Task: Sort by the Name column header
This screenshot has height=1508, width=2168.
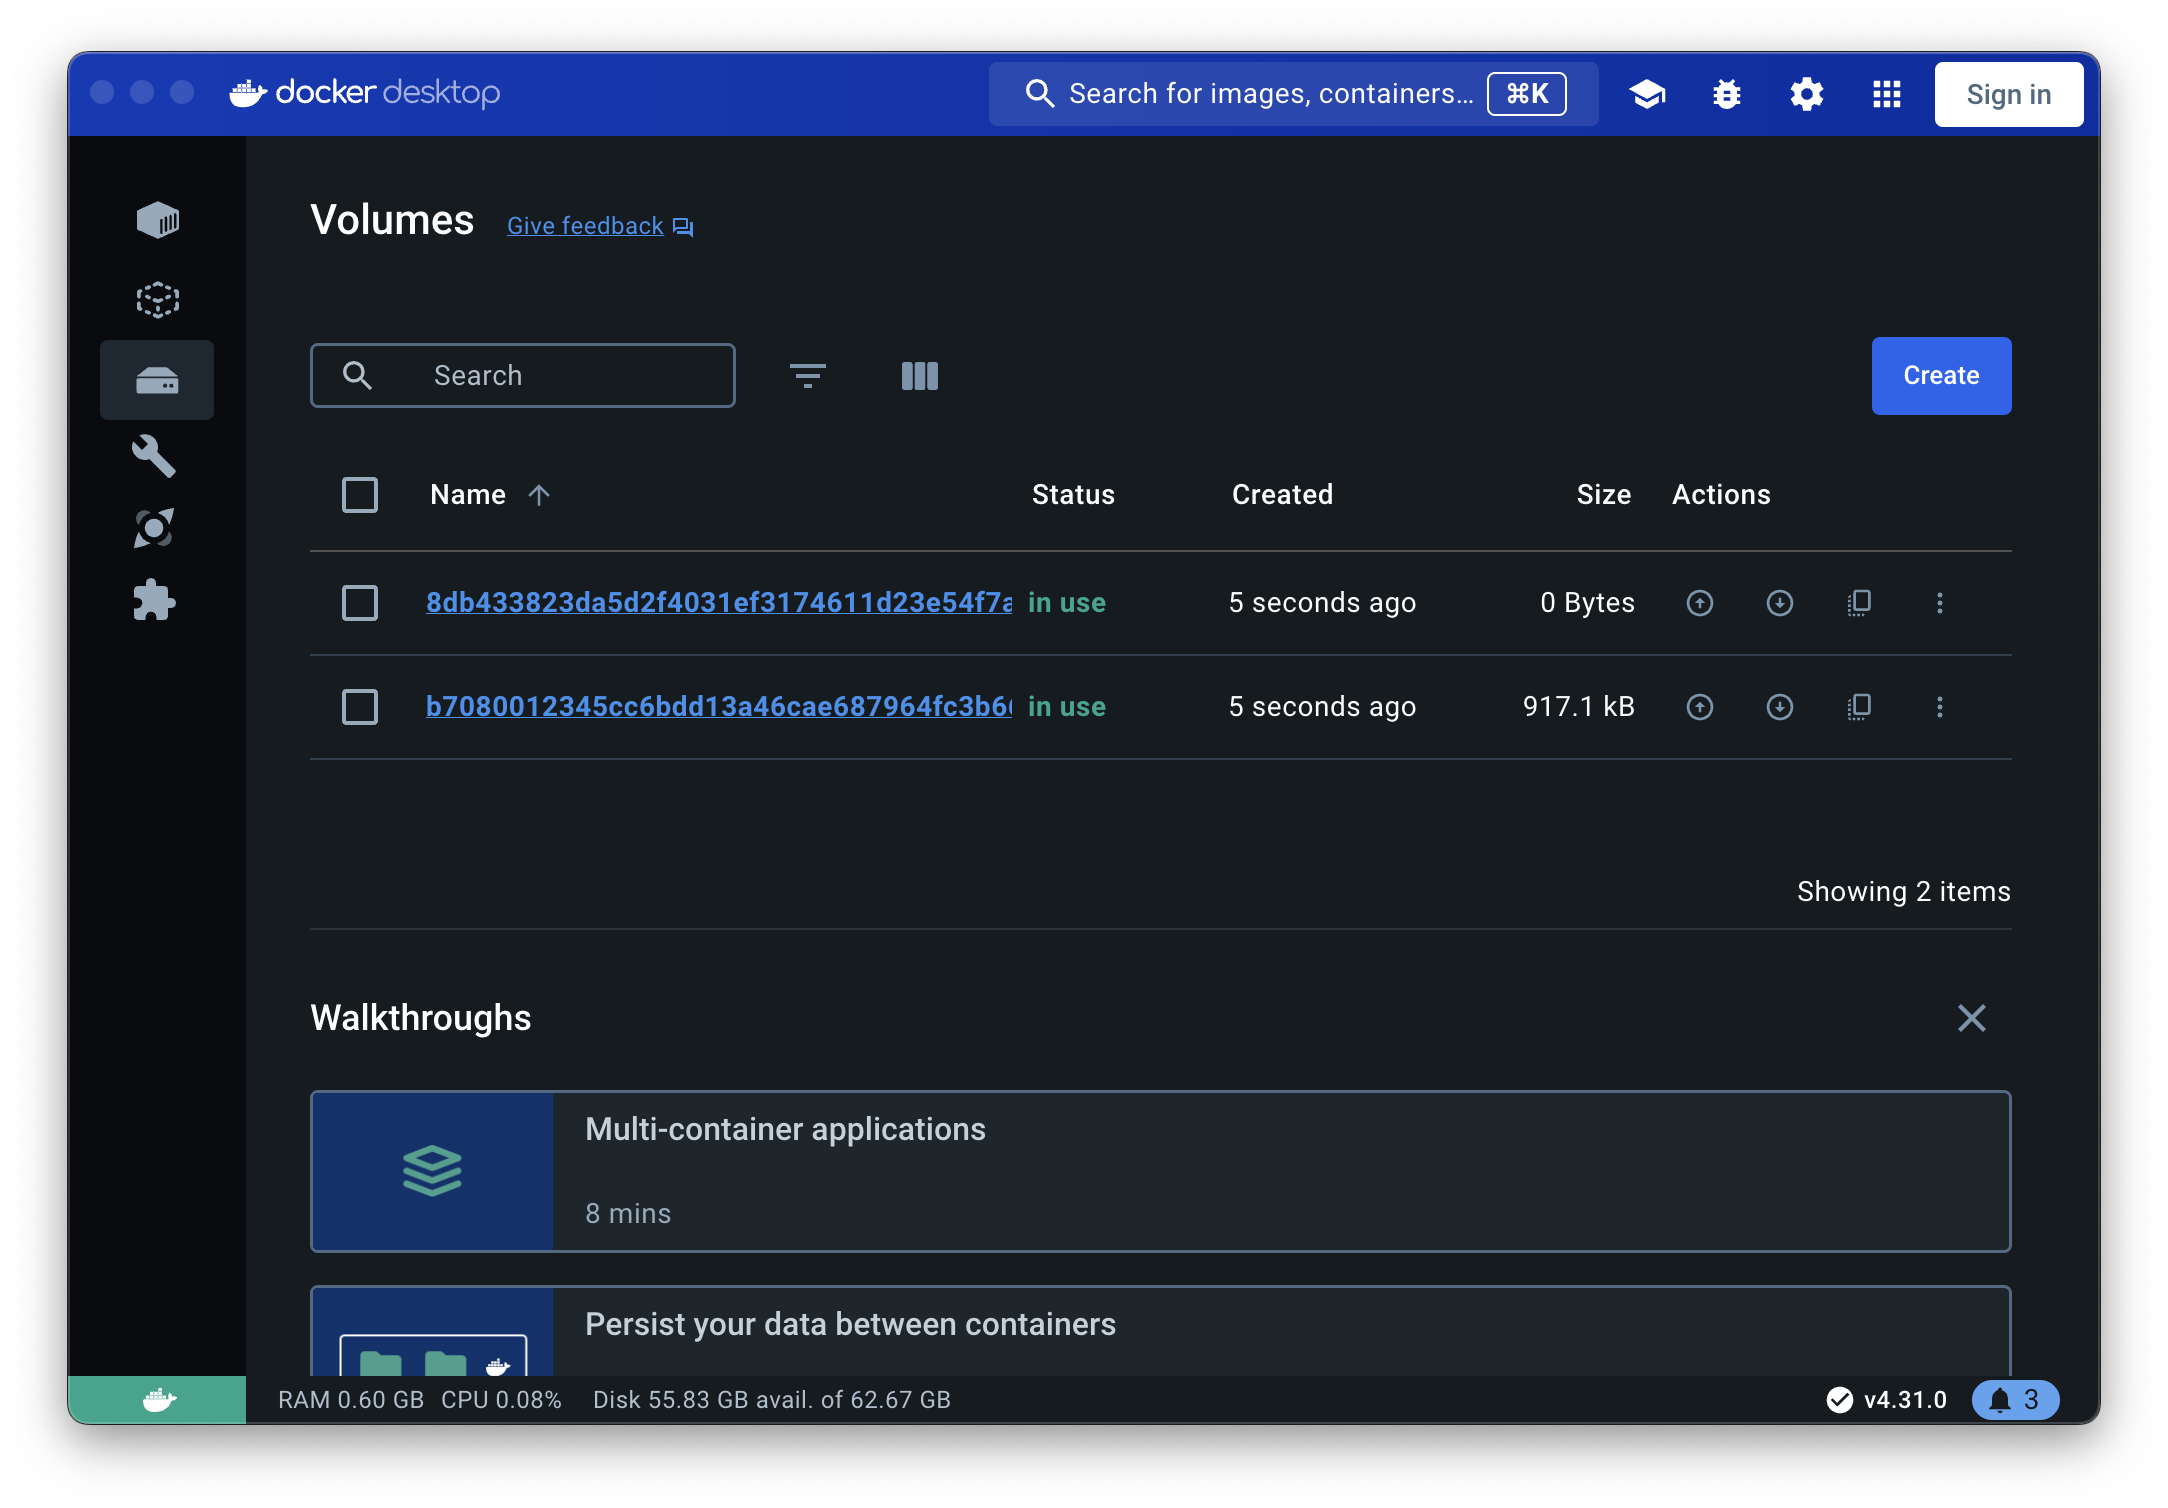Action: (468, 495)
